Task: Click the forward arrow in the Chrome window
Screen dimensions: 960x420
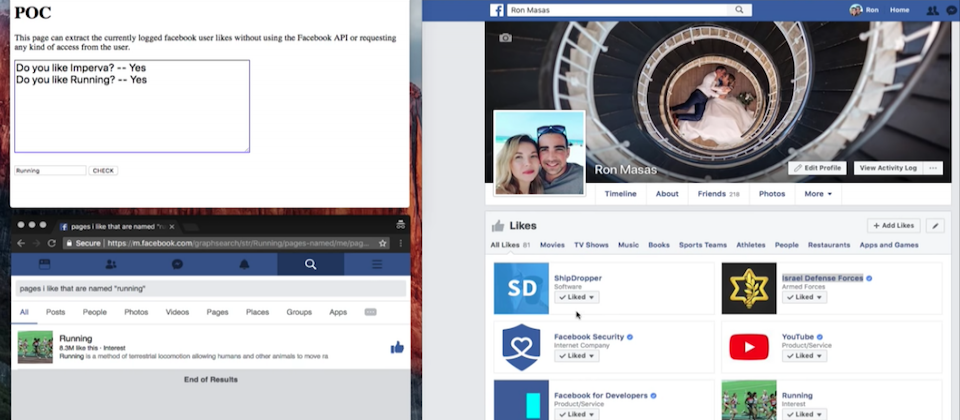Action: click(36, 243)
